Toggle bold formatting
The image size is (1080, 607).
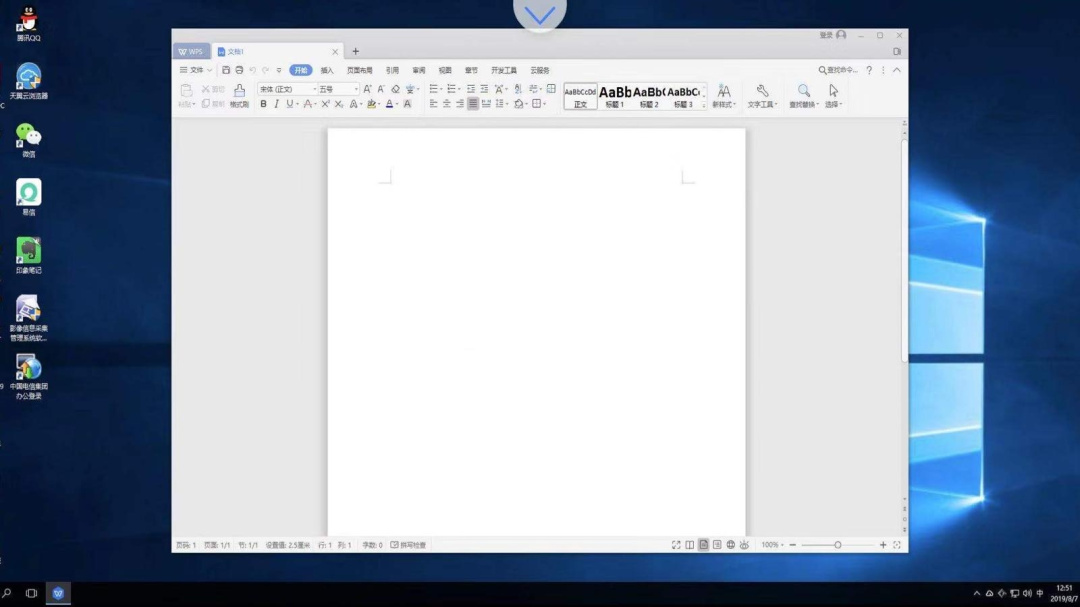[263, 104]
